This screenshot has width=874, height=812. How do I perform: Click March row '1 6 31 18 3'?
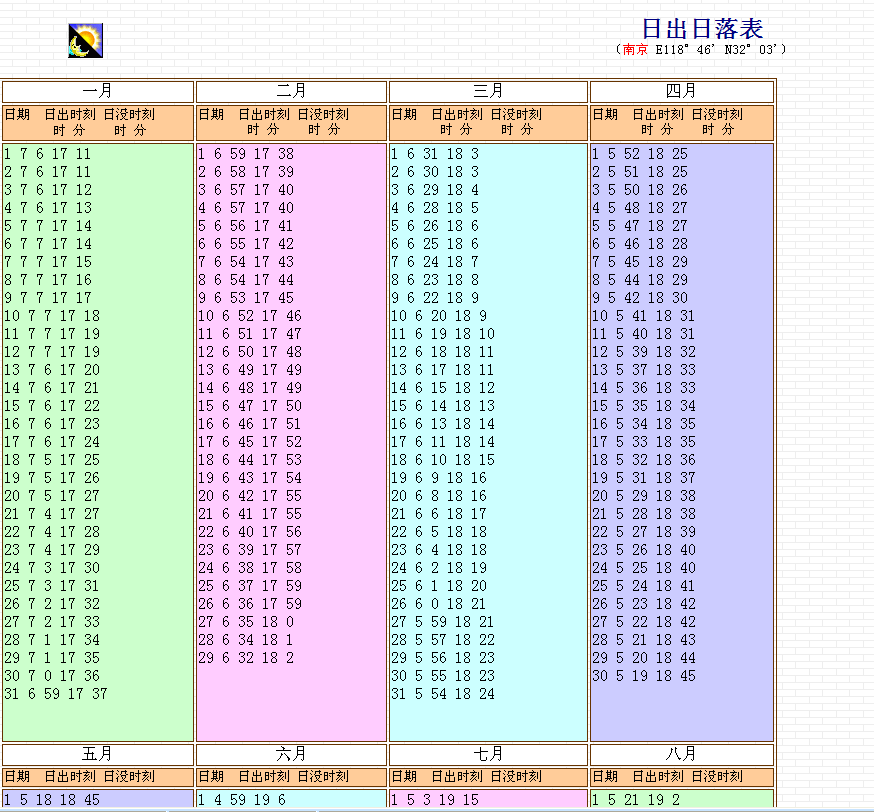435,154
